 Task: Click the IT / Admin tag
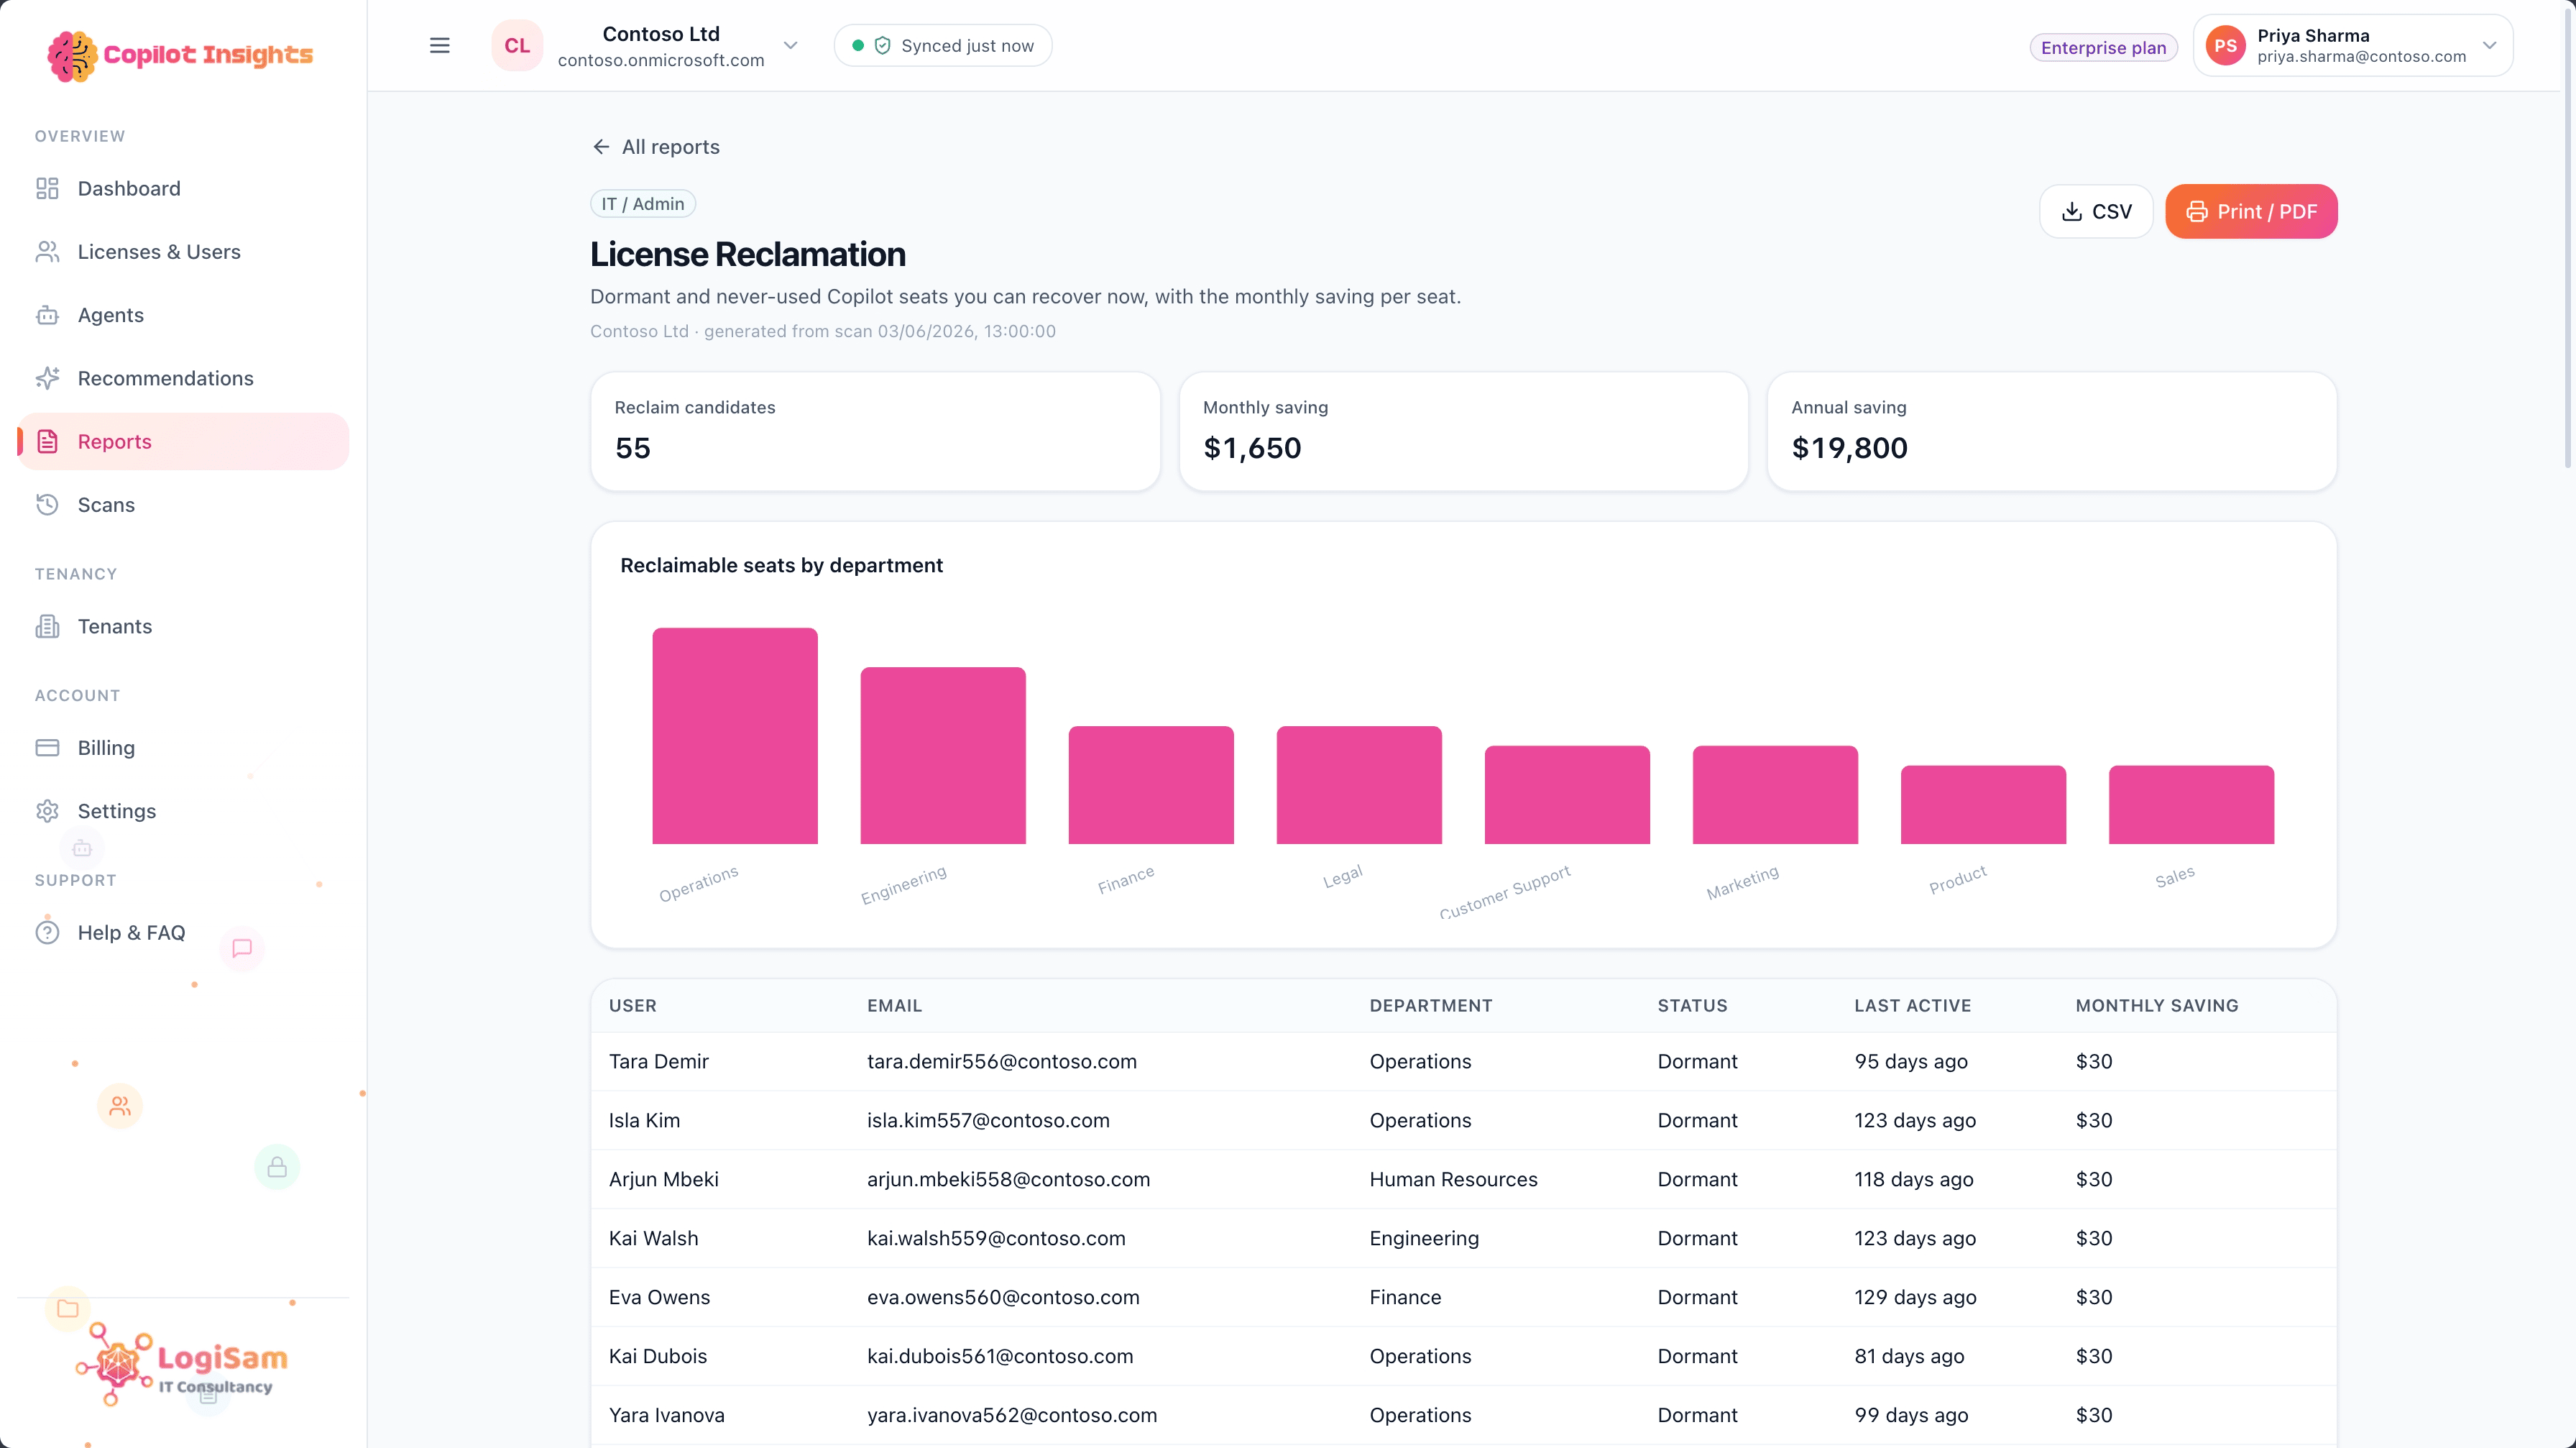click(643, 204)
